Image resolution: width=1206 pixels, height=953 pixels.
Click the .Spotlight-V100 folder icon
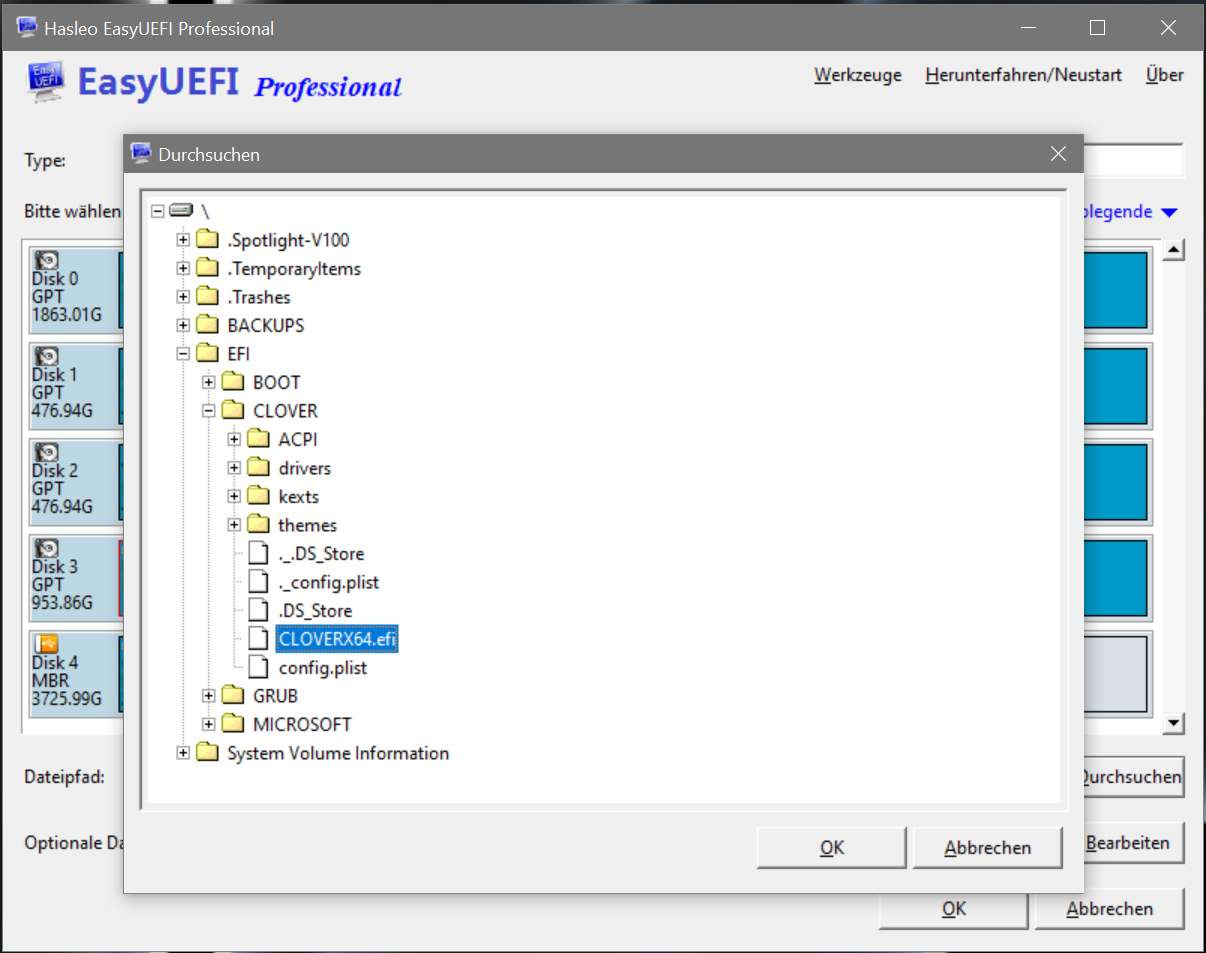207,240
